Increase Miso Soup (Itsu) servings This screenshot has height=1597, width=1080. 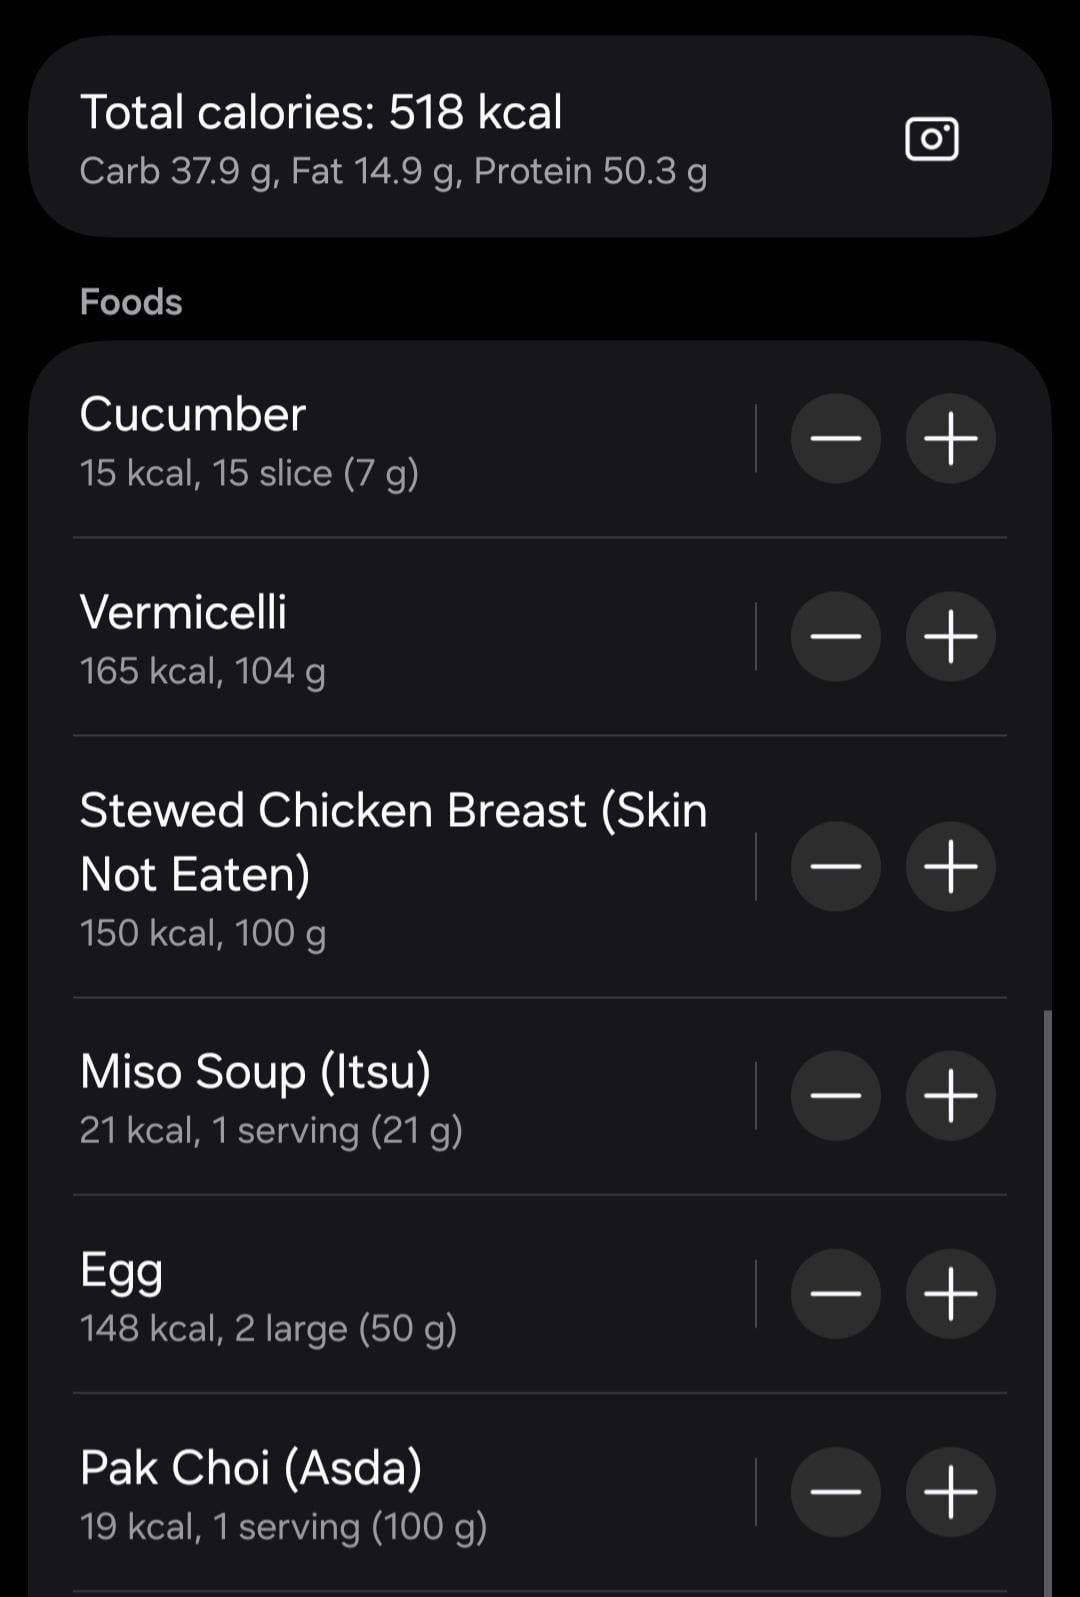[x=950, y=1095]
